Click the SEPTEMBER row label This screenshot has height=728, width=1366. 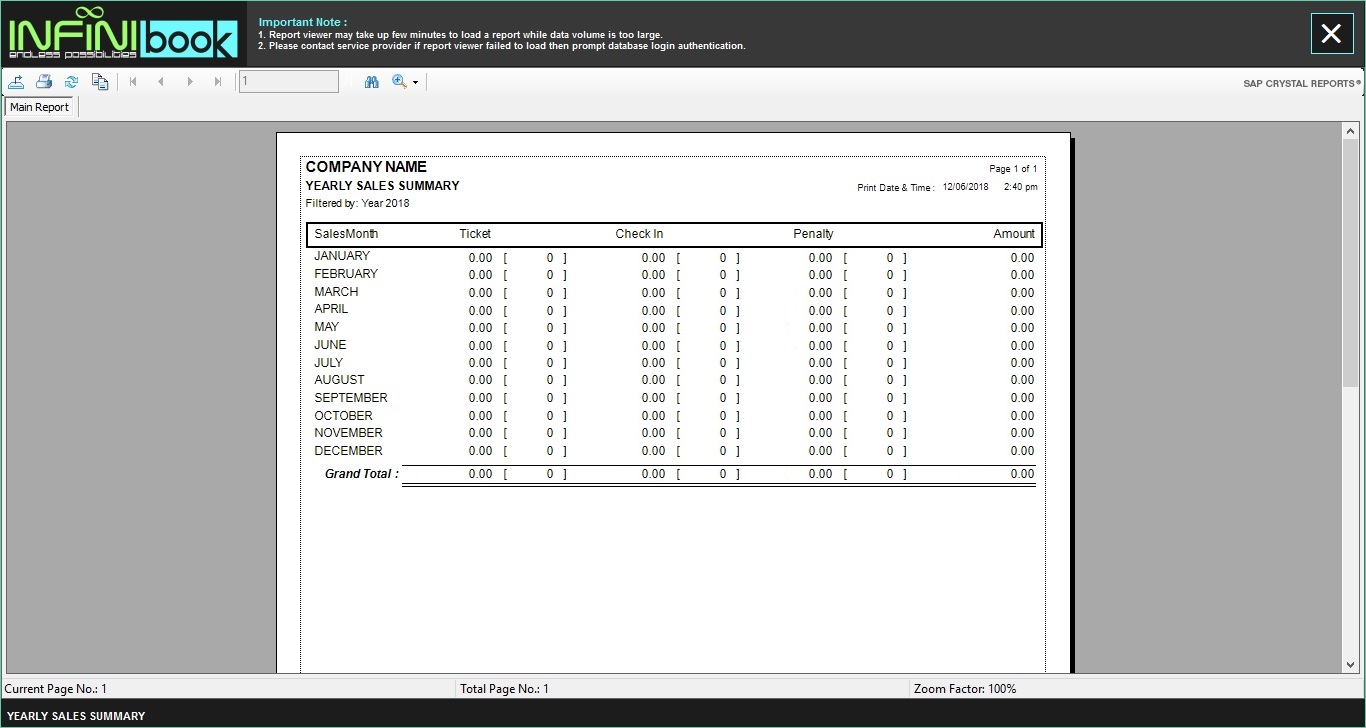pyautogui.click(x=351, y=398)
